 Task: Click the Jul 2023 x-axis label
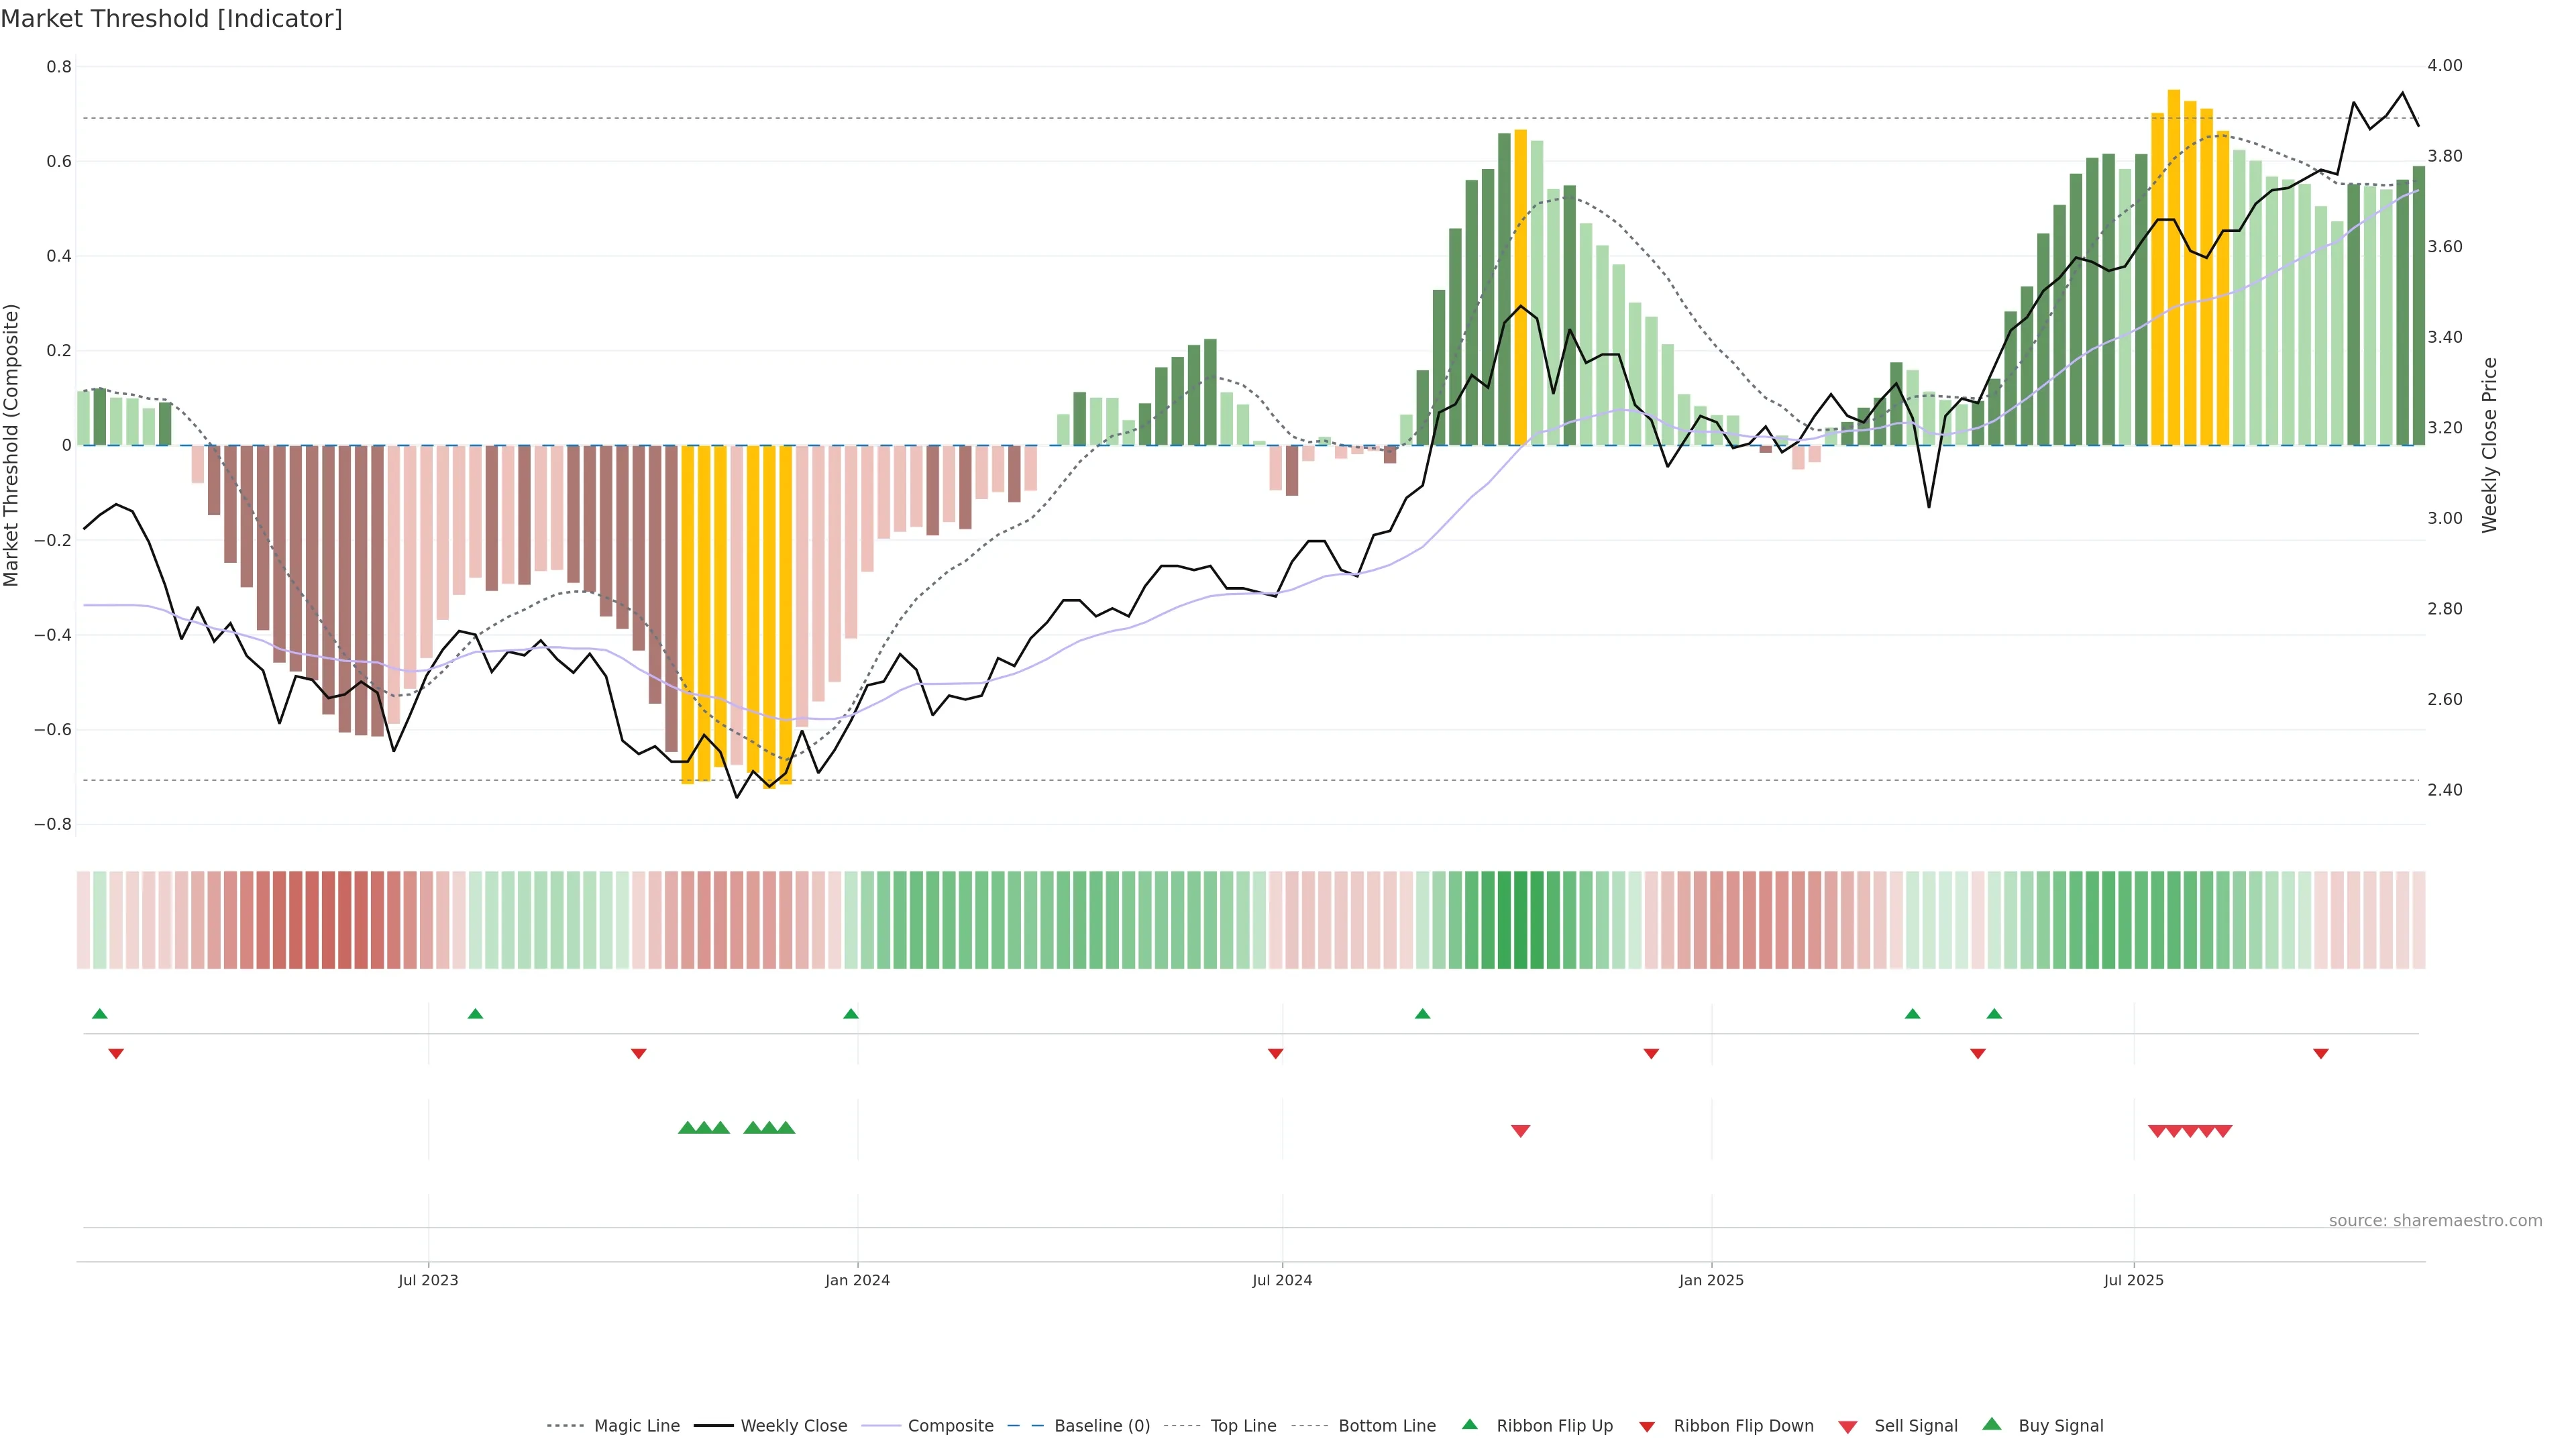428,1280
